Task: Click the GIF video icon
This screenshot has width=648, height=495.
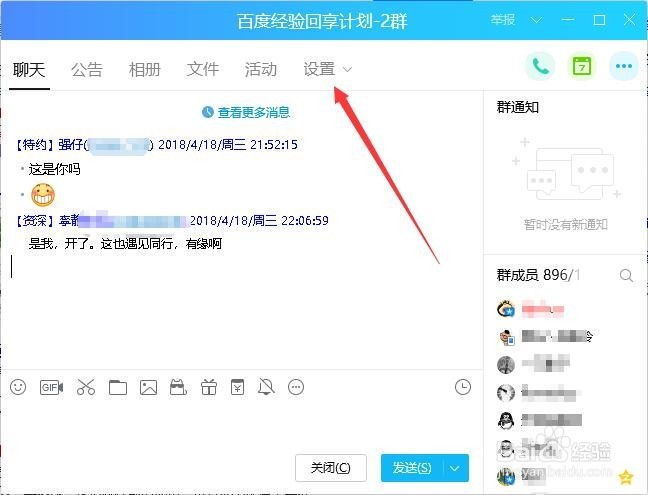Action: [51, 387]
